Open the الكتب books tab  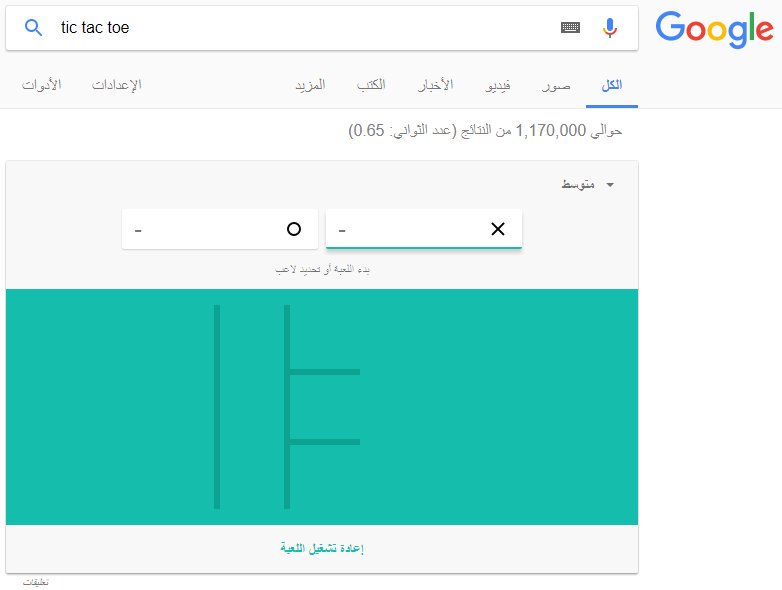pos(372,85)
